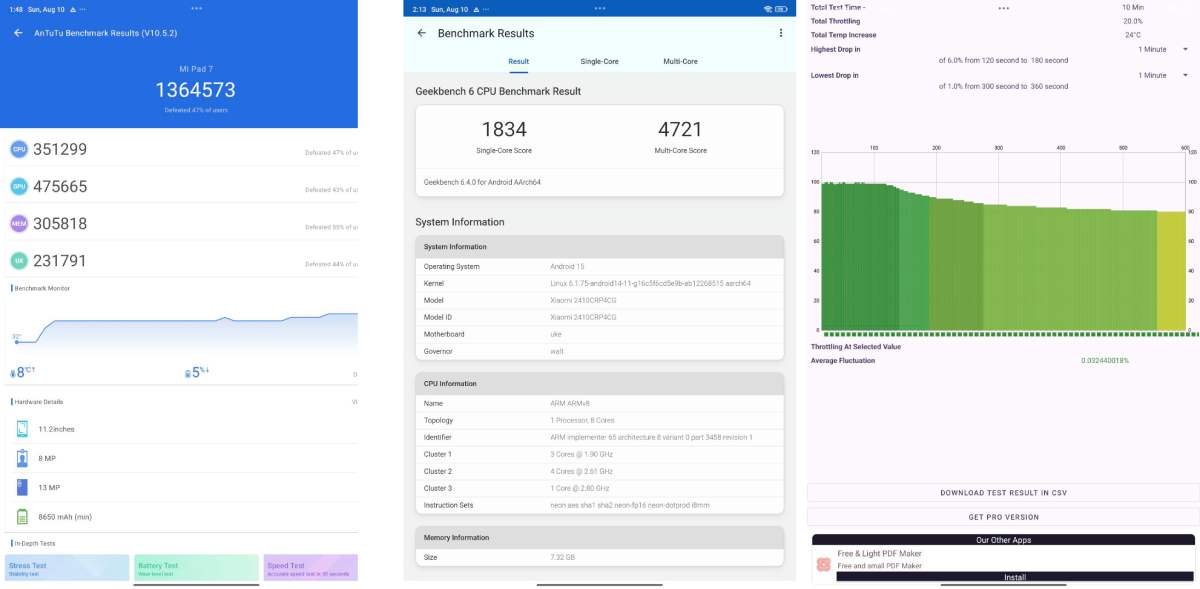Image resolution: width=1200 pixels, height=589 pixels.
Task: Tap the temperature thermometer icon beside 8°C
Action: pos(13,373)
